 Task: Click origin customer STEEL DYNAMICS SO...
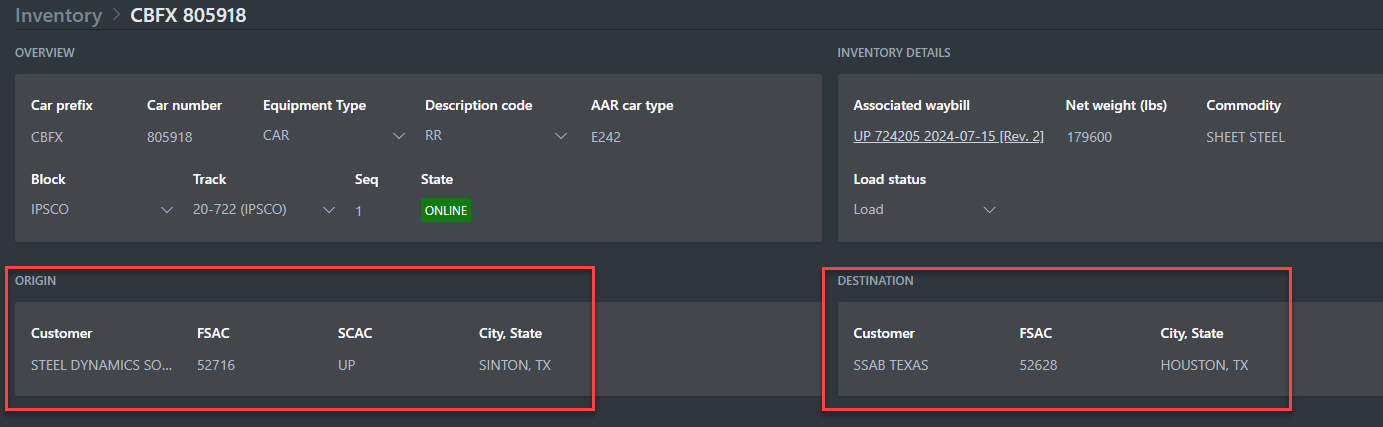(101, 365)
